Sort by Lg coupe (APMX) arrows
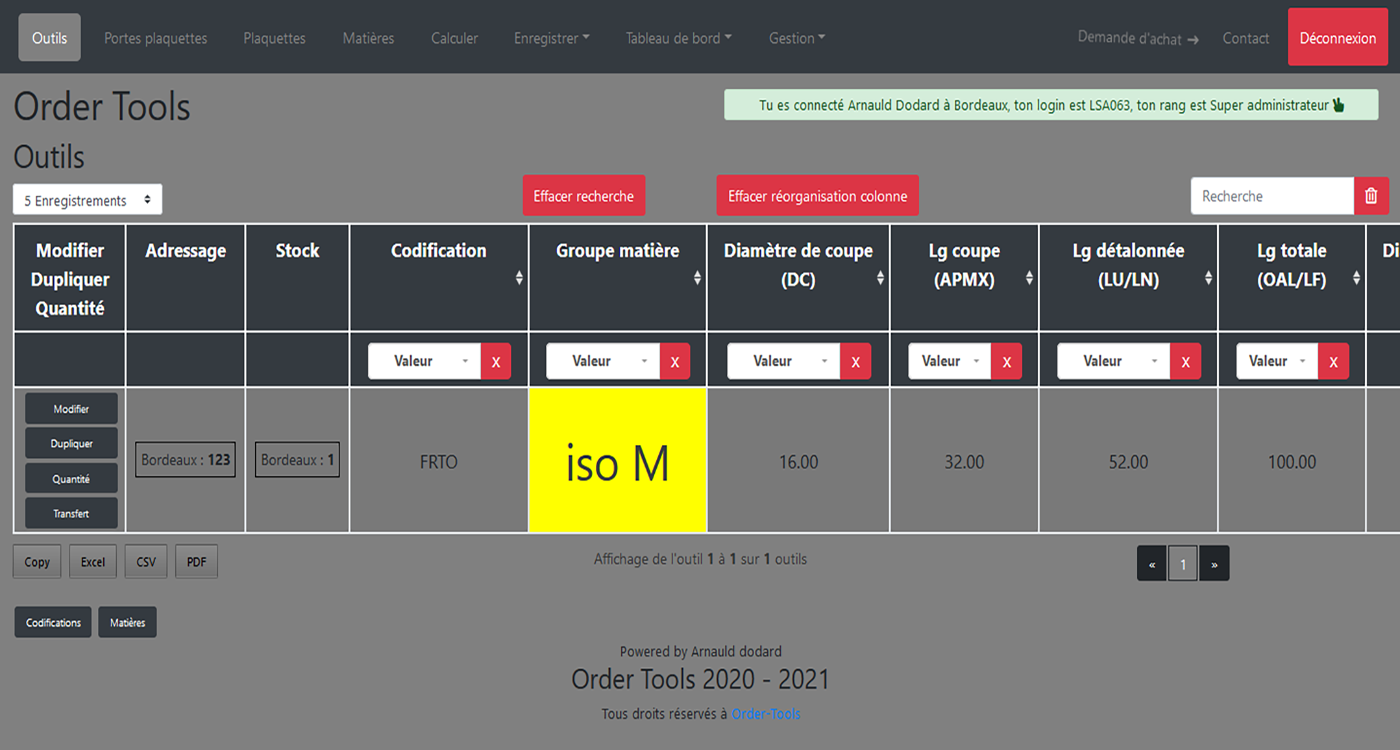The height and width of the screenshot is (750, 1400). 1029,278
